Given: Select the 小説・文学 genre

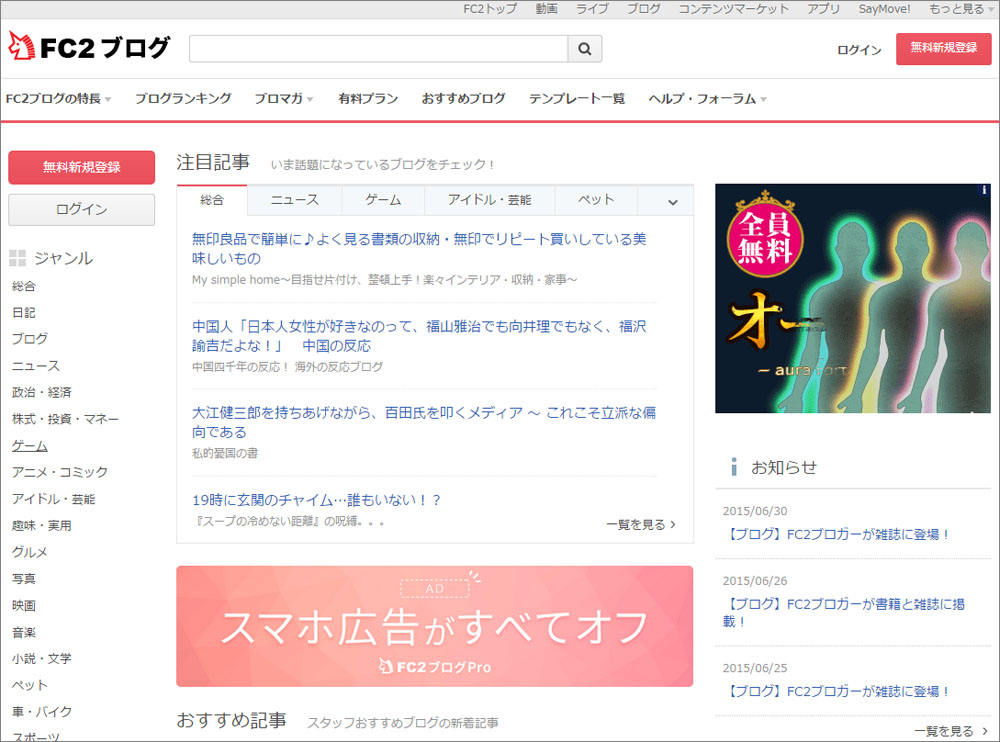Looking at the screenshot, I should pyautogui.click(x=41, y=658).
